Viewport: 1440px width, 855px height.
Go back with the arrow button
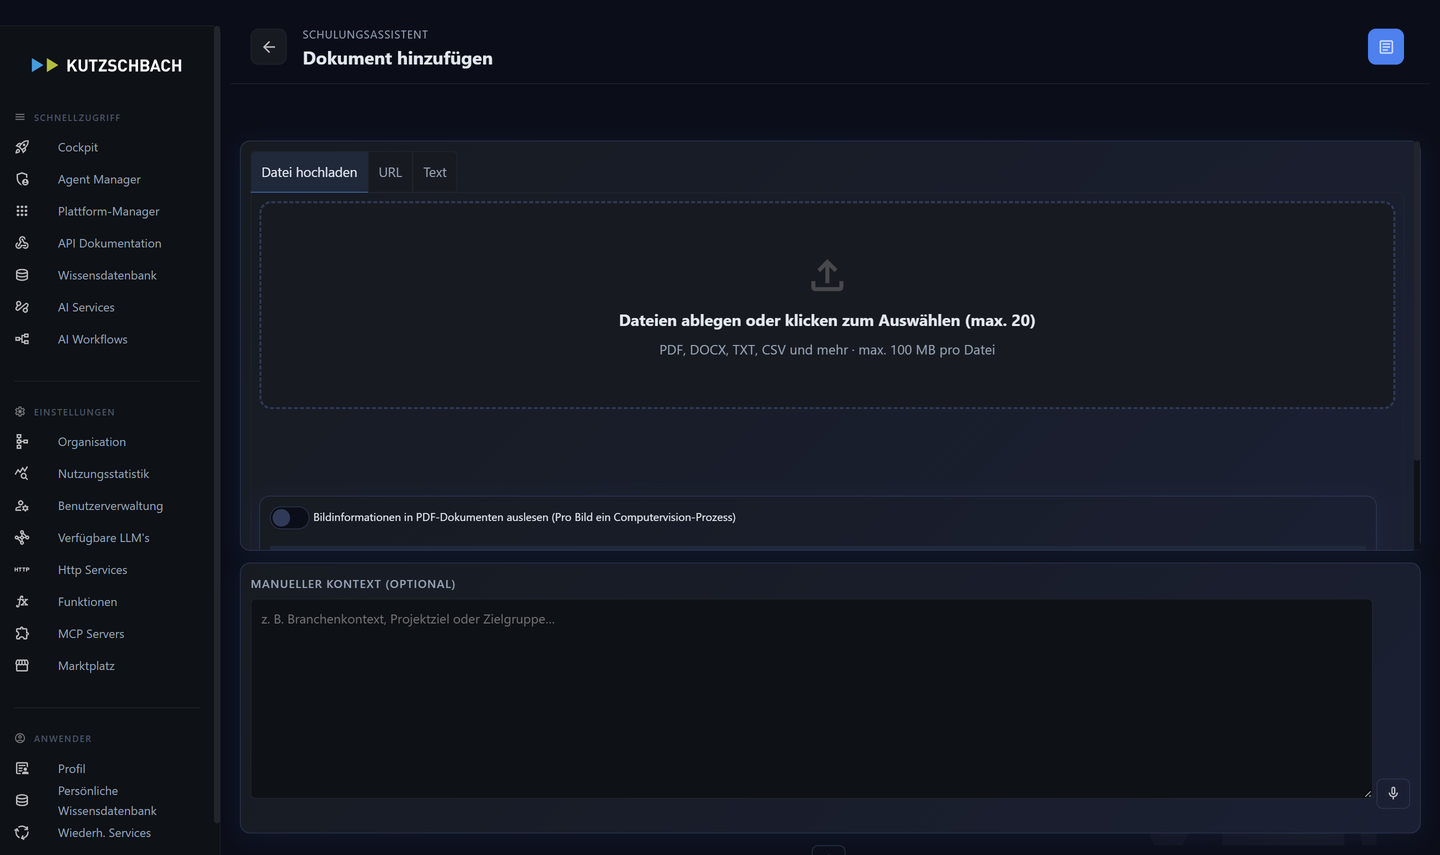click(269, 47)
